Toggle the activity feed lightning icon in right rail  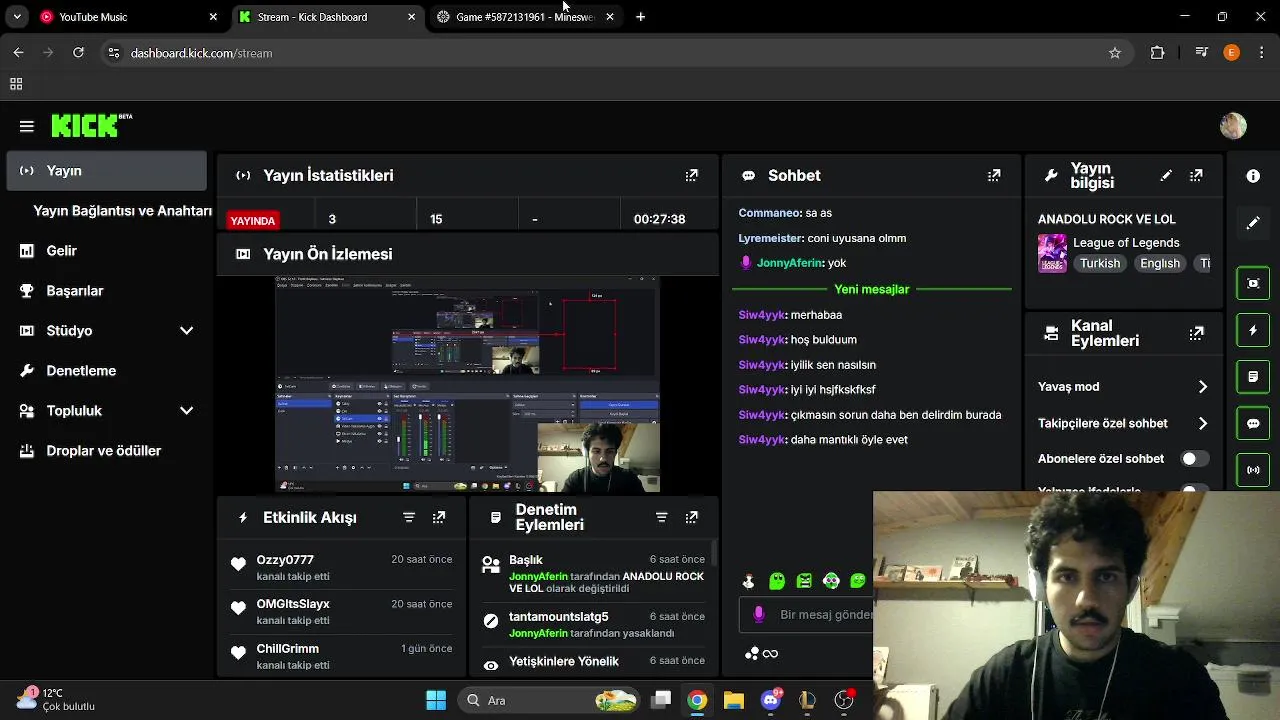[x=1253, y=330]
